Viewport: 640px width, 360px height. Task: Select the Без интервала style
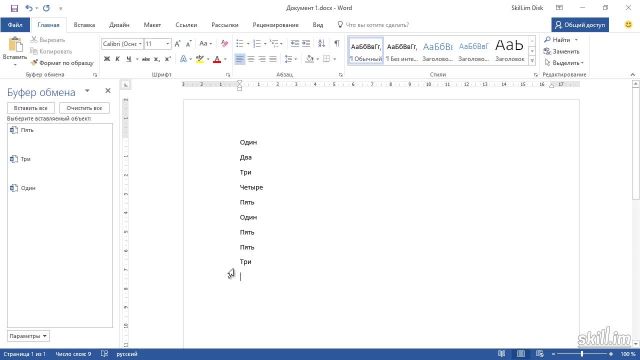[402, 51]
